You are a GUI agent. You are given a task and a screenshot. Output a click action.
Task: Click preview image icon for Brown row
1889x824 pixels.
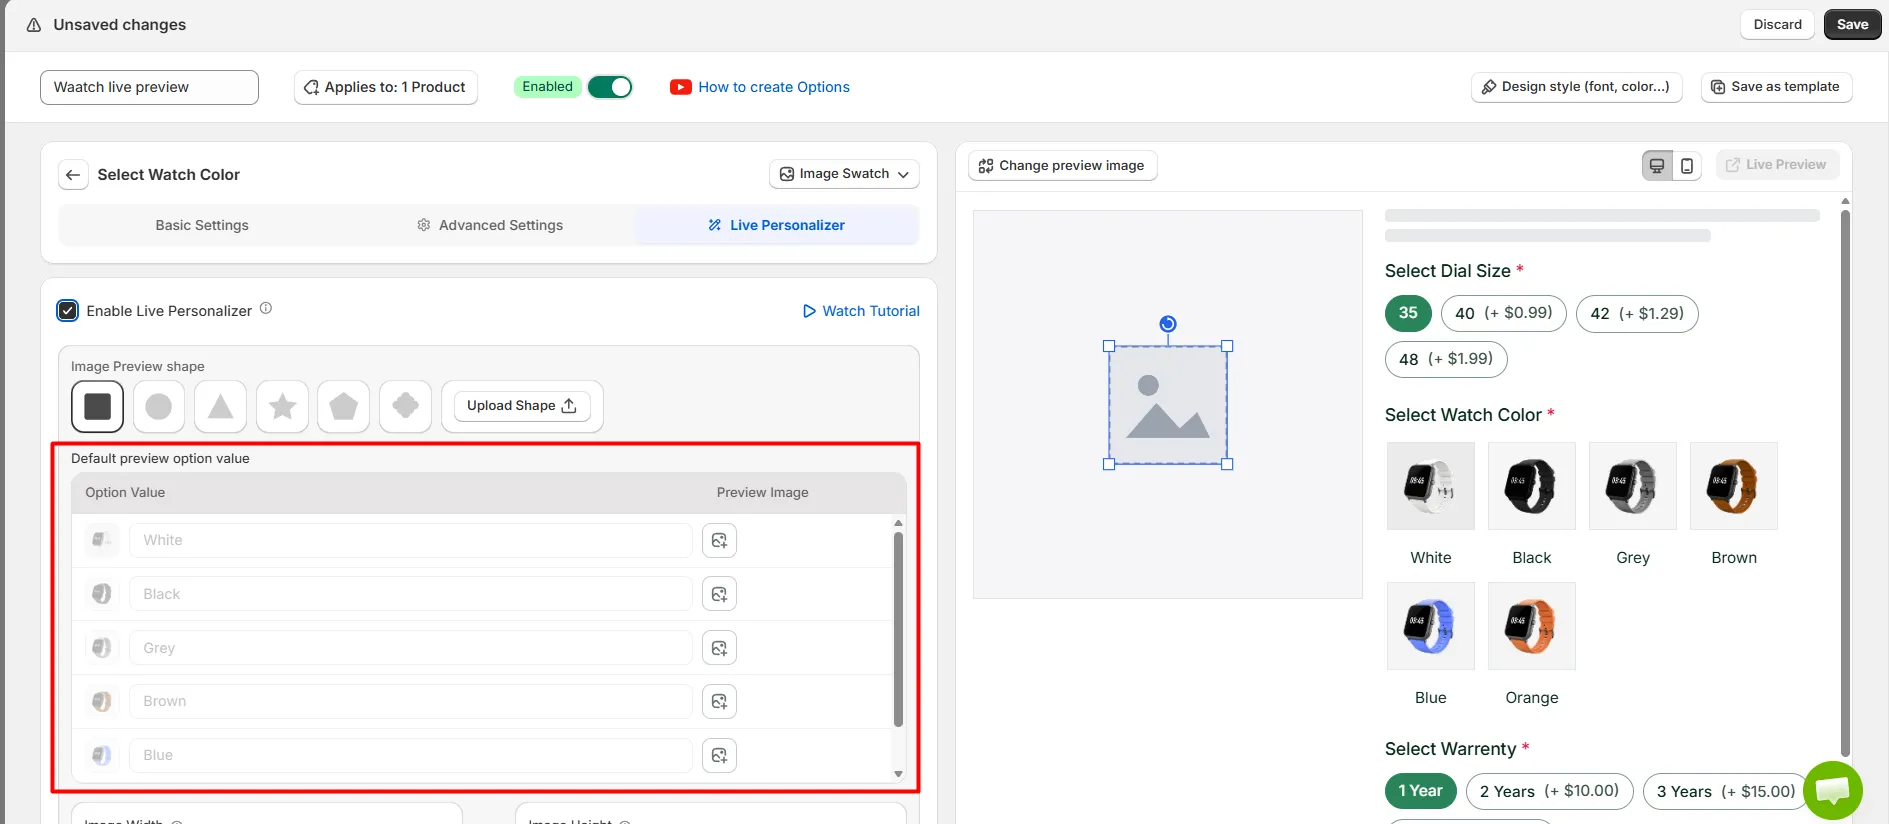(719, 701)
